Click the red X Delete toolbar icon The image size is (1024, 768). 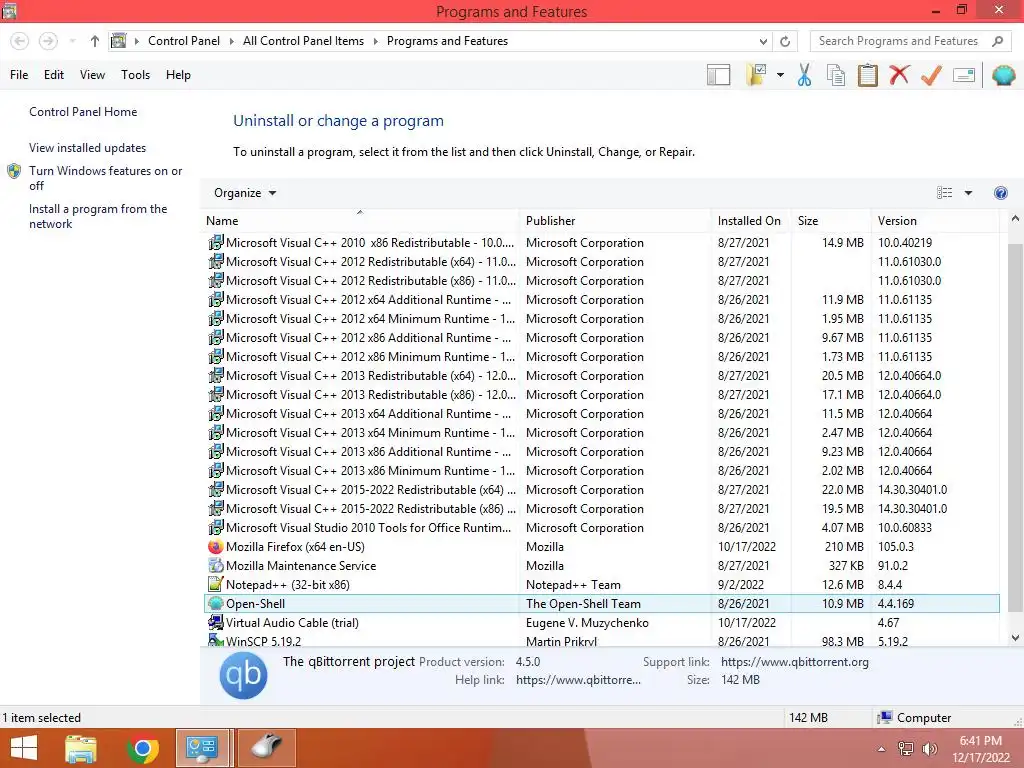(899, 75)
